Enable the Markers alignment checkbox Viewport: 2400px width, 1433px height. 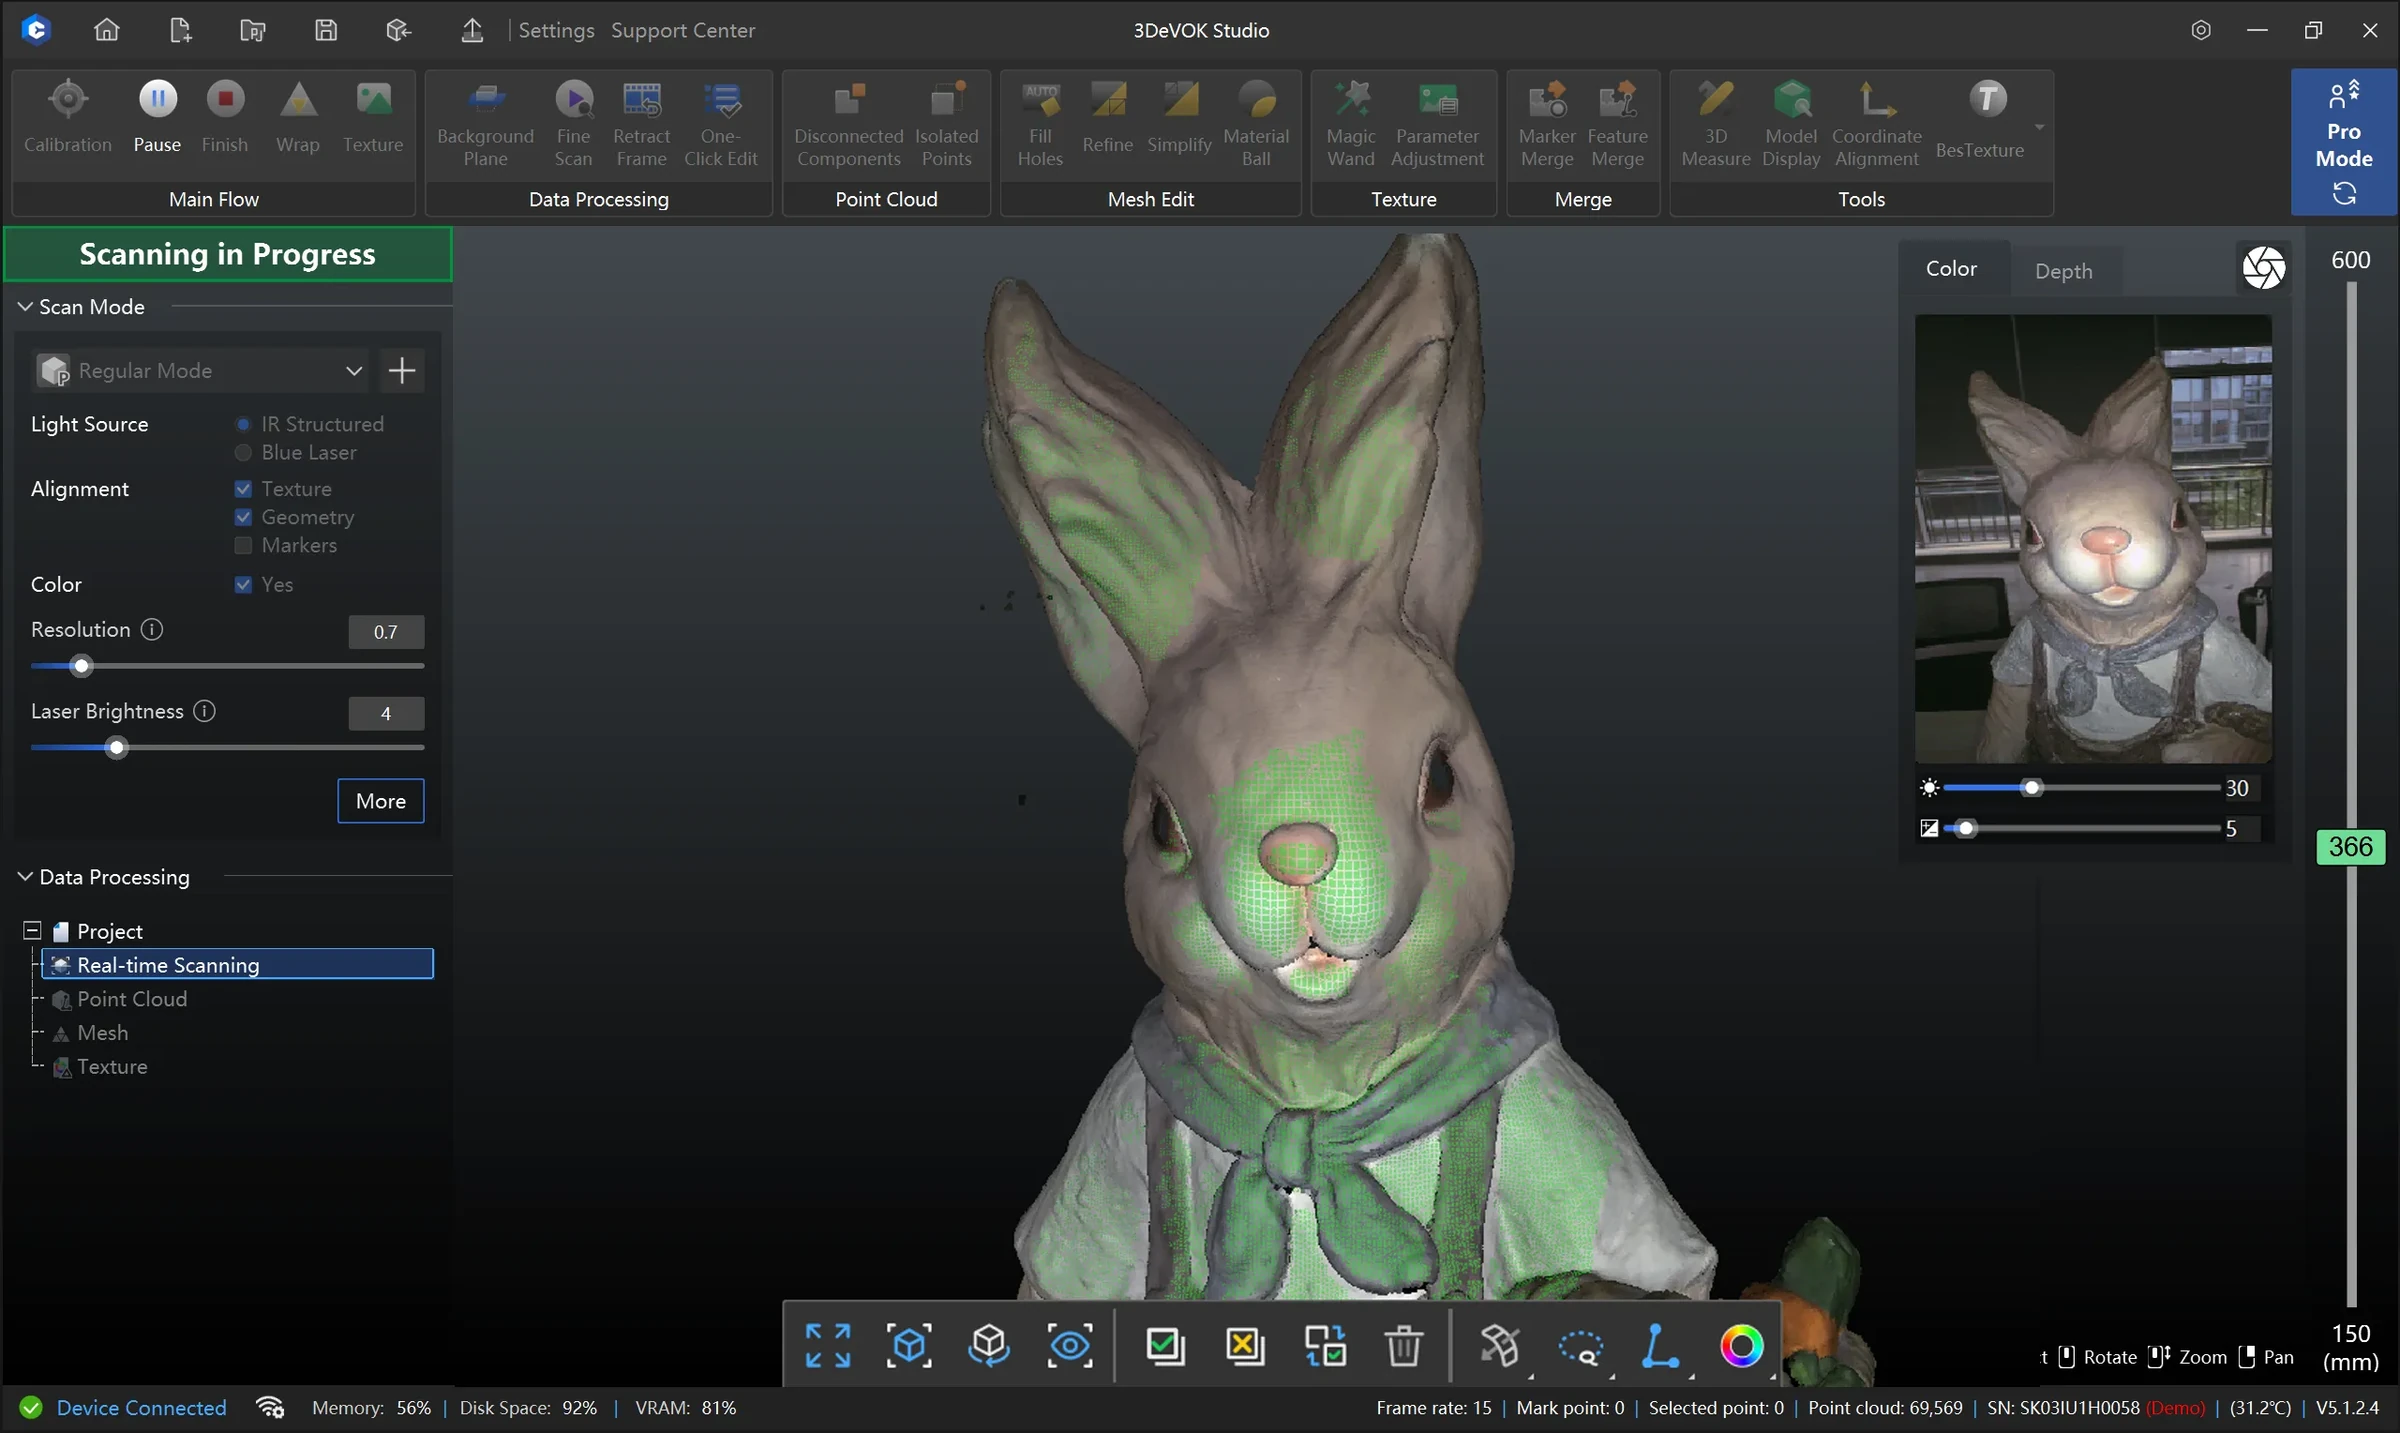243,545
